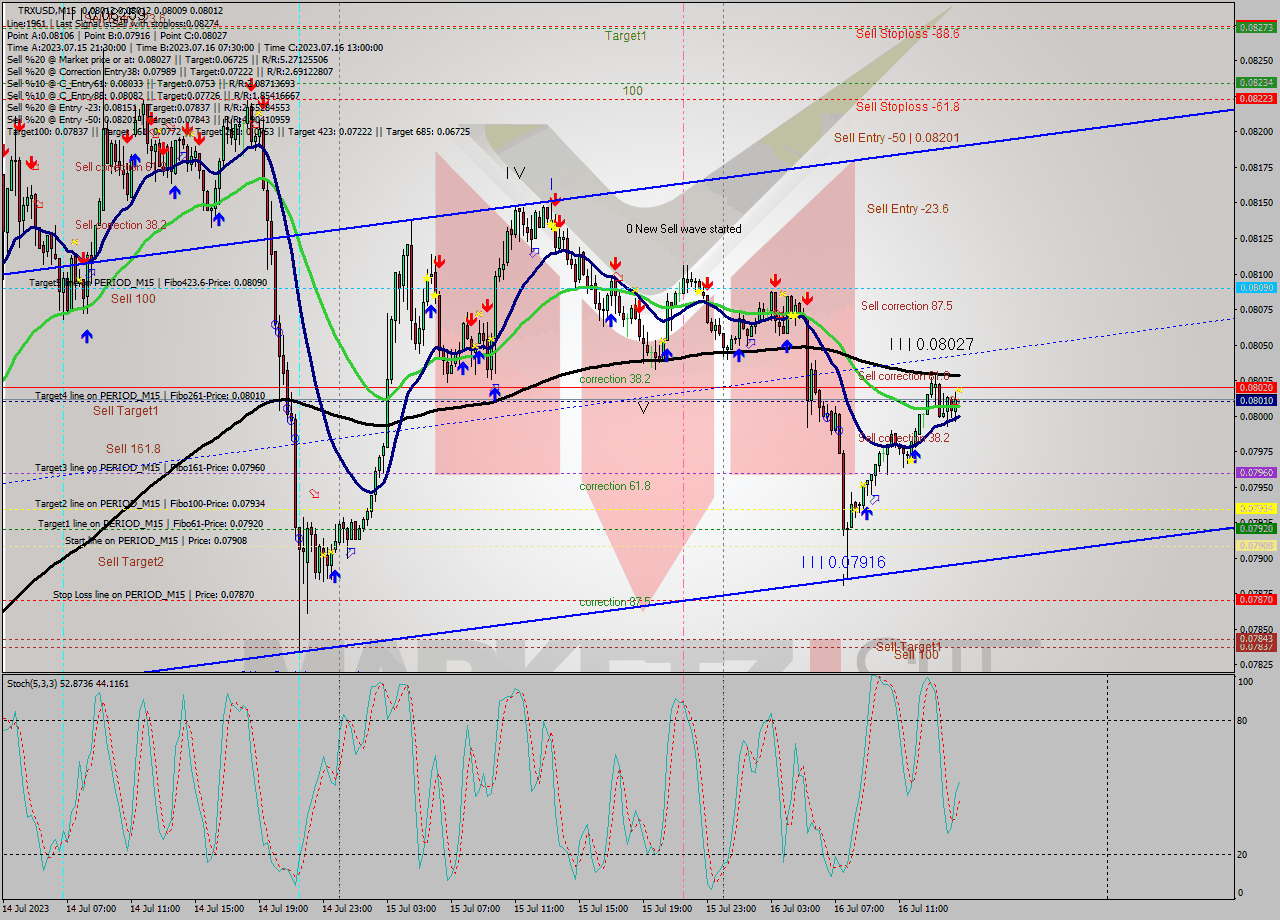Select the 'Sell correction 87.5' red label
This screenshot has height=920, width=1280.
tap(906, 306)
